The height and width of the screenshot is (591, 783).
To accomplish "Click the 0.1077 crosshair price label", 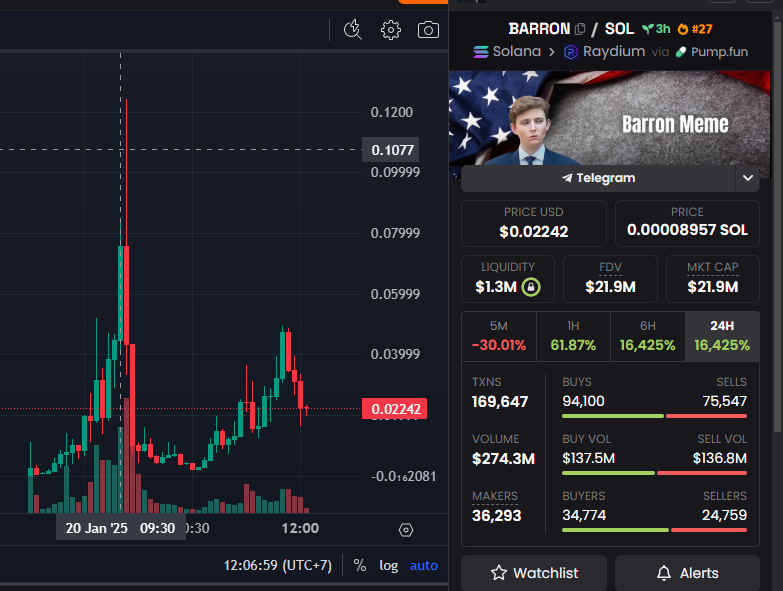I will (x=391, y=150).
